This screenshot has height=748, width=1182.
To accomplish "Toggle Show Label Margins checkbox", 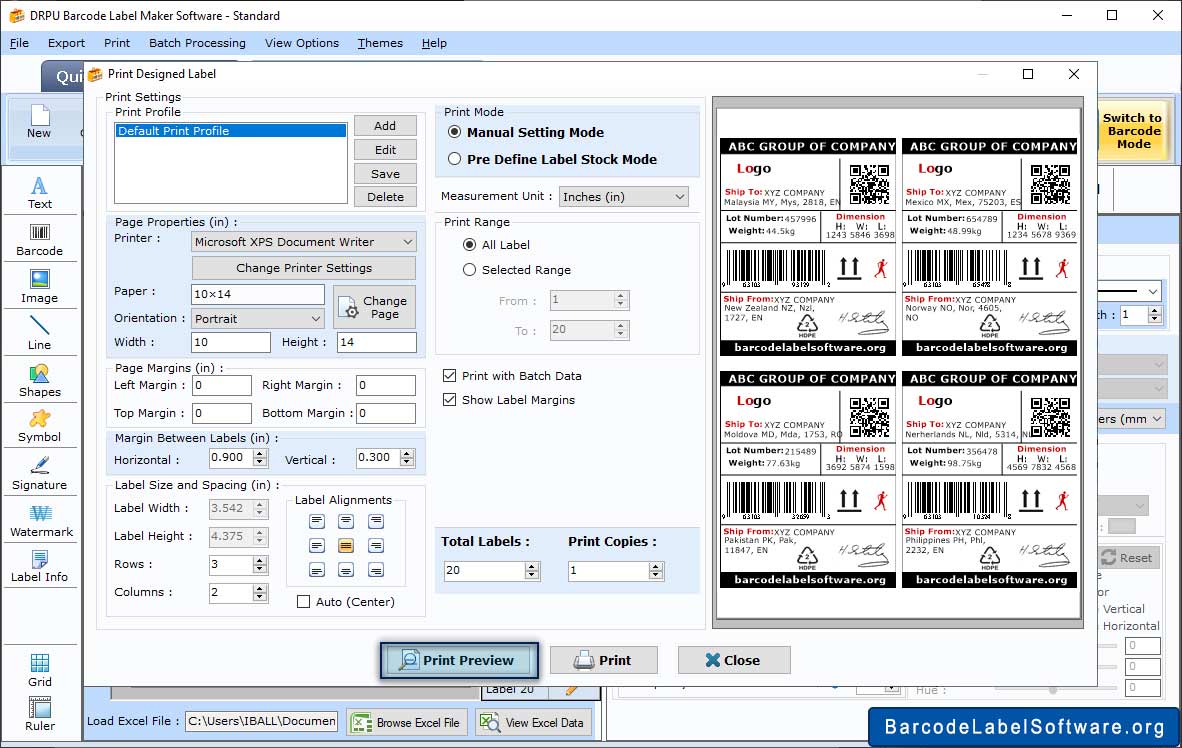I will 449,400.
